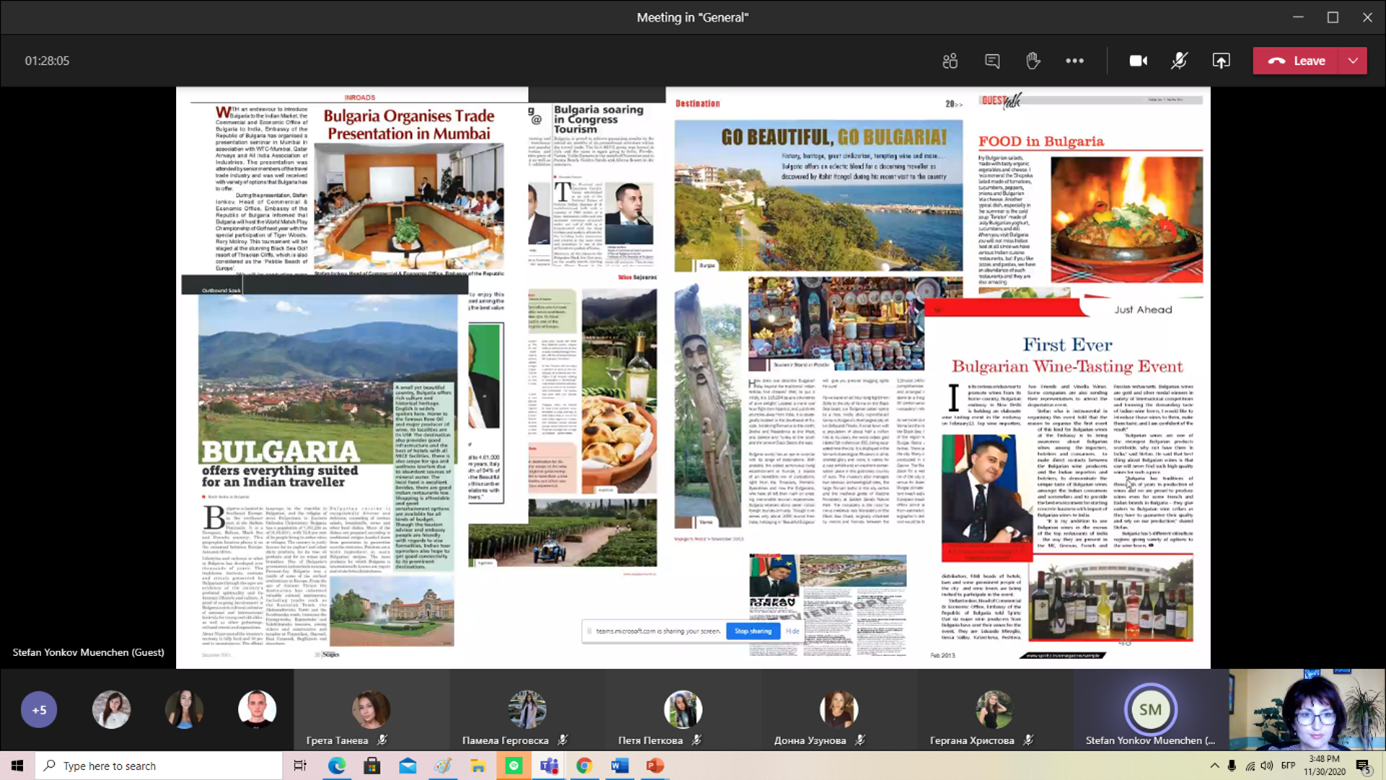Unmute the microphone

1180,61
